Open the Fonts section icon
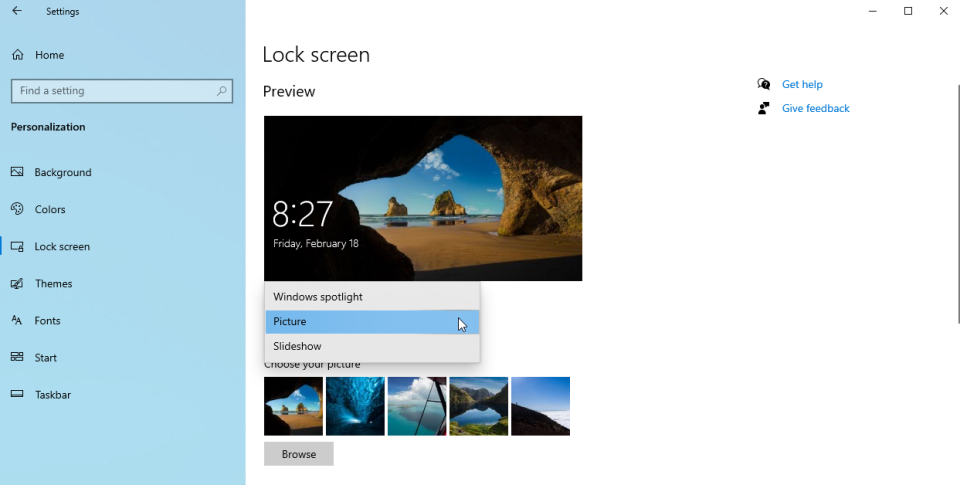The image size is (960, 485). pyautogui.click(x=17, y=320)
